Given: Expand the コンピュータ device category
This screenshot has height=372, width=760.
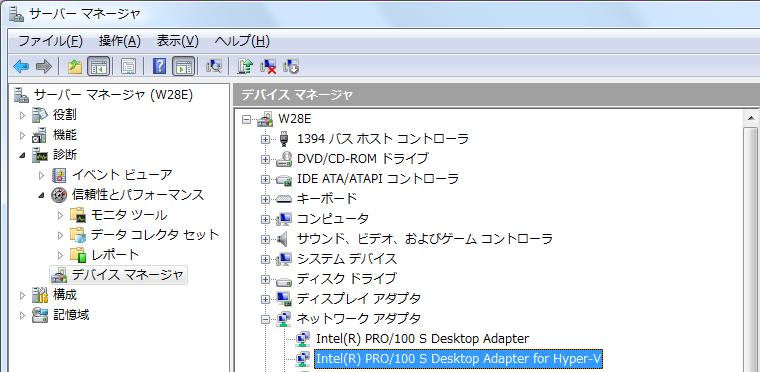Looking at the screenshot, I should point(265,219).
